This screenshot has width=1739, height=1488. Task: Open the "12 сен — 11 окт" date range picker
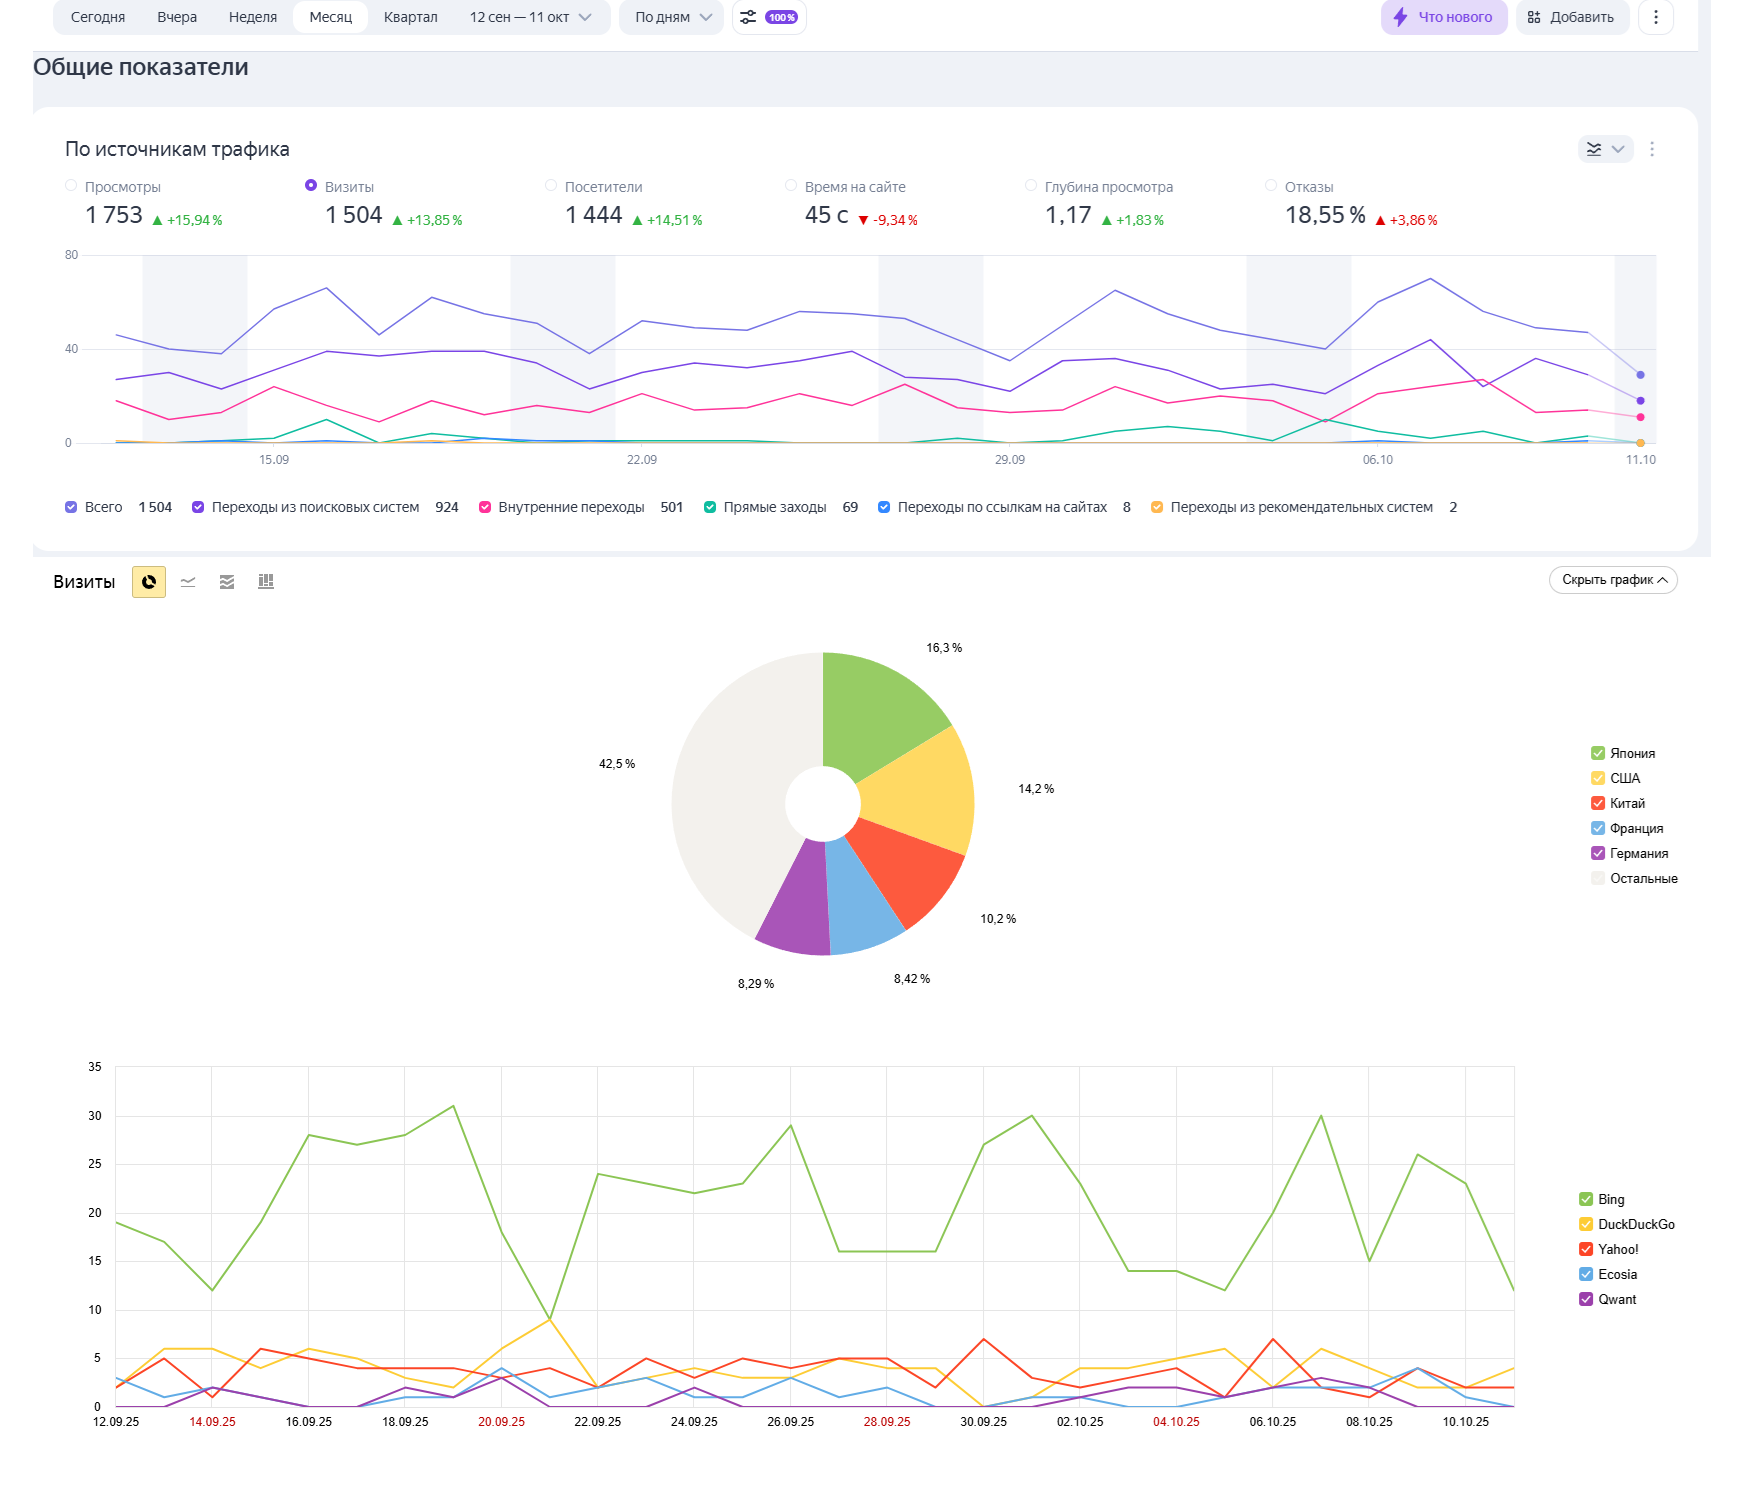(x=530, y=17)
